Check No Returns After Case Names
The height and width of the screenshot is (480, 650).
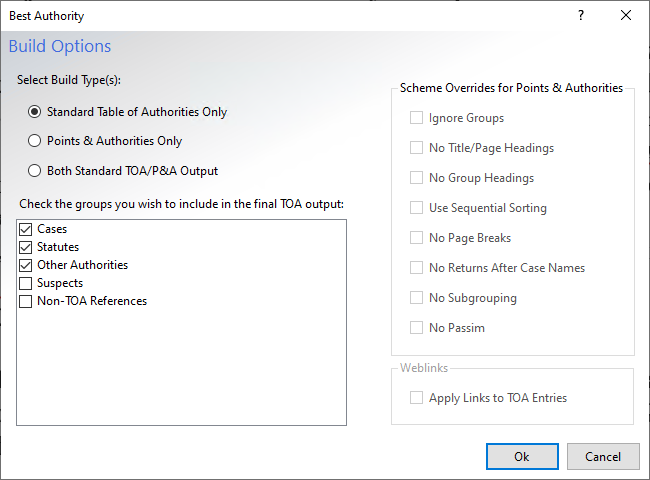click(416, 268)
